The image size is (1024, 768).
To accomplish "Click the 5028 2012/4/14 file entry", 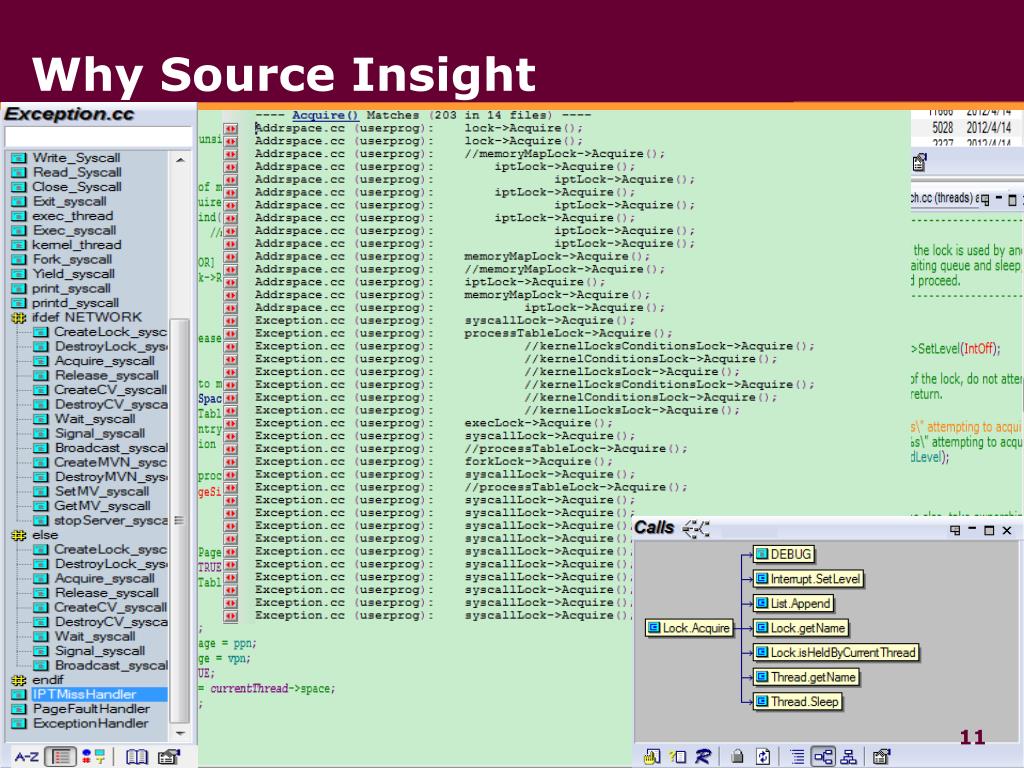I will pos(972,127).
